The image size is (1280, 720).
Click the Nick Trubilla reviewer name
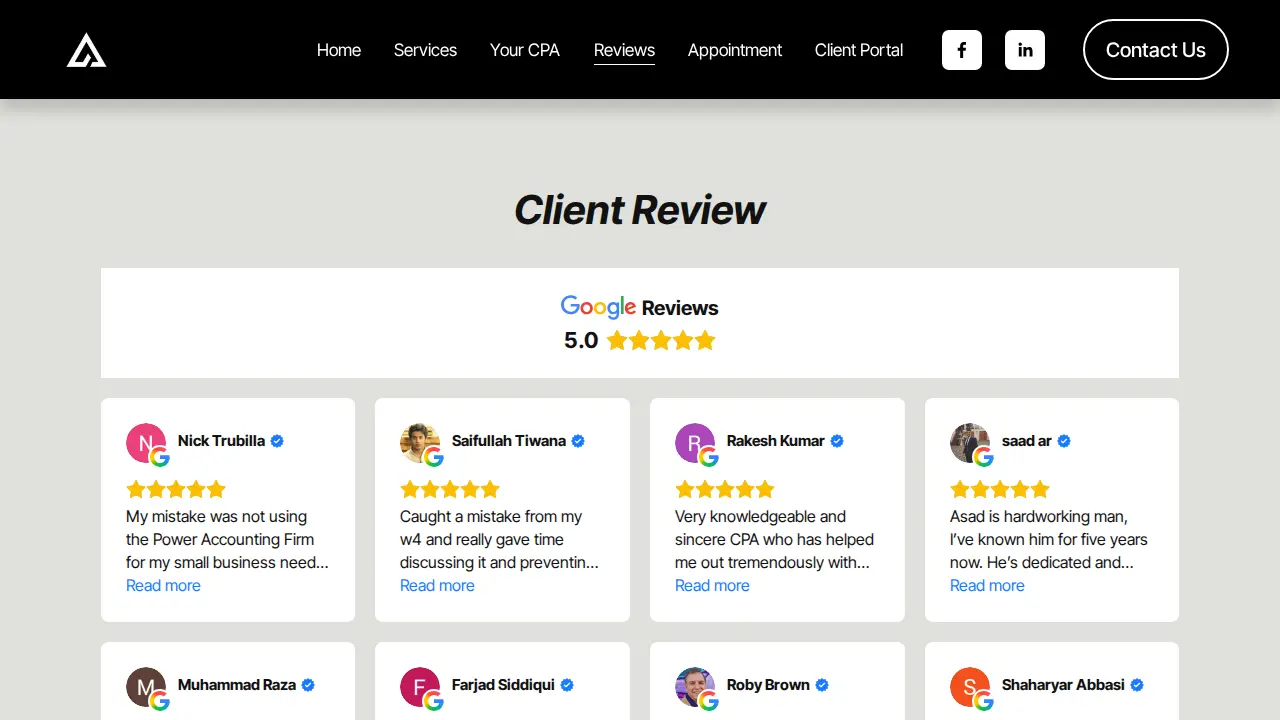click(x=221, y=441)
